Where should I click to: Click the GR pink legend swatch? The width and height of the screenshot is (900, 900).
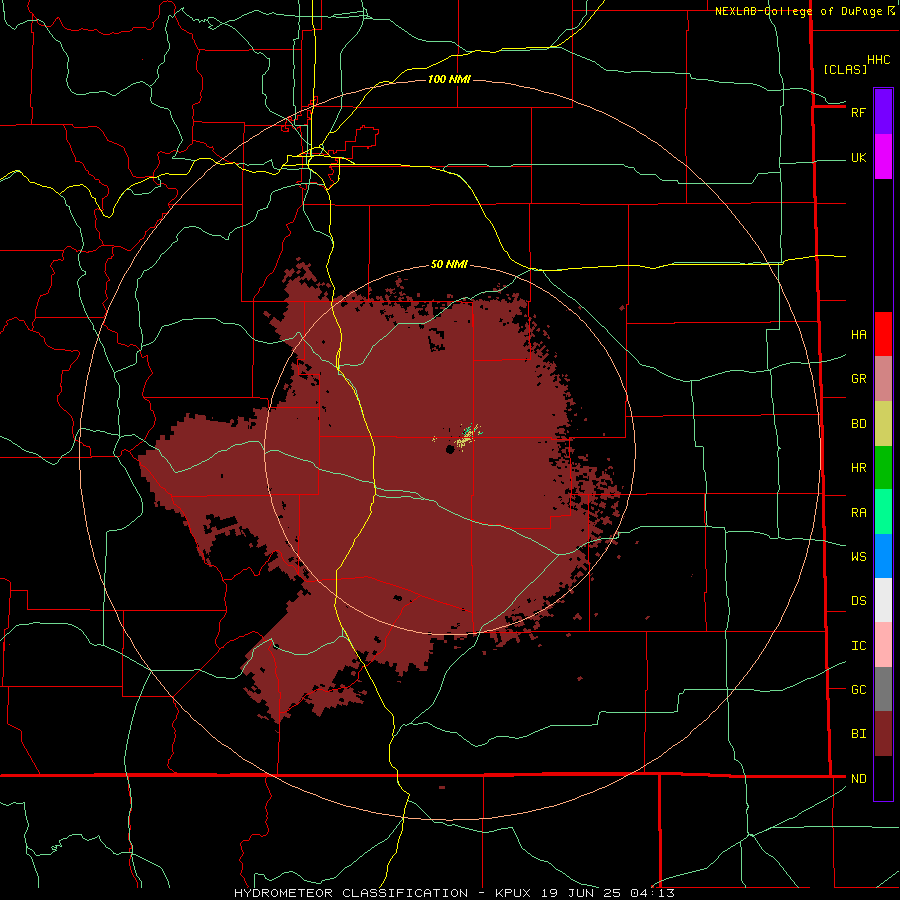[883, 379]
